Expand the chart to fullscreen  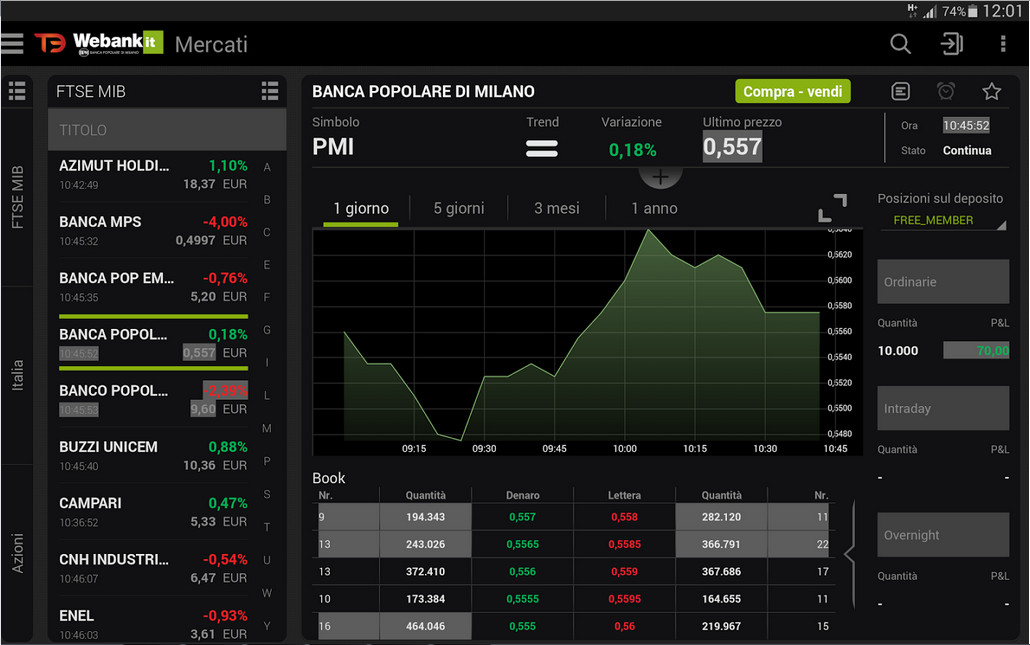pos(832,208)
